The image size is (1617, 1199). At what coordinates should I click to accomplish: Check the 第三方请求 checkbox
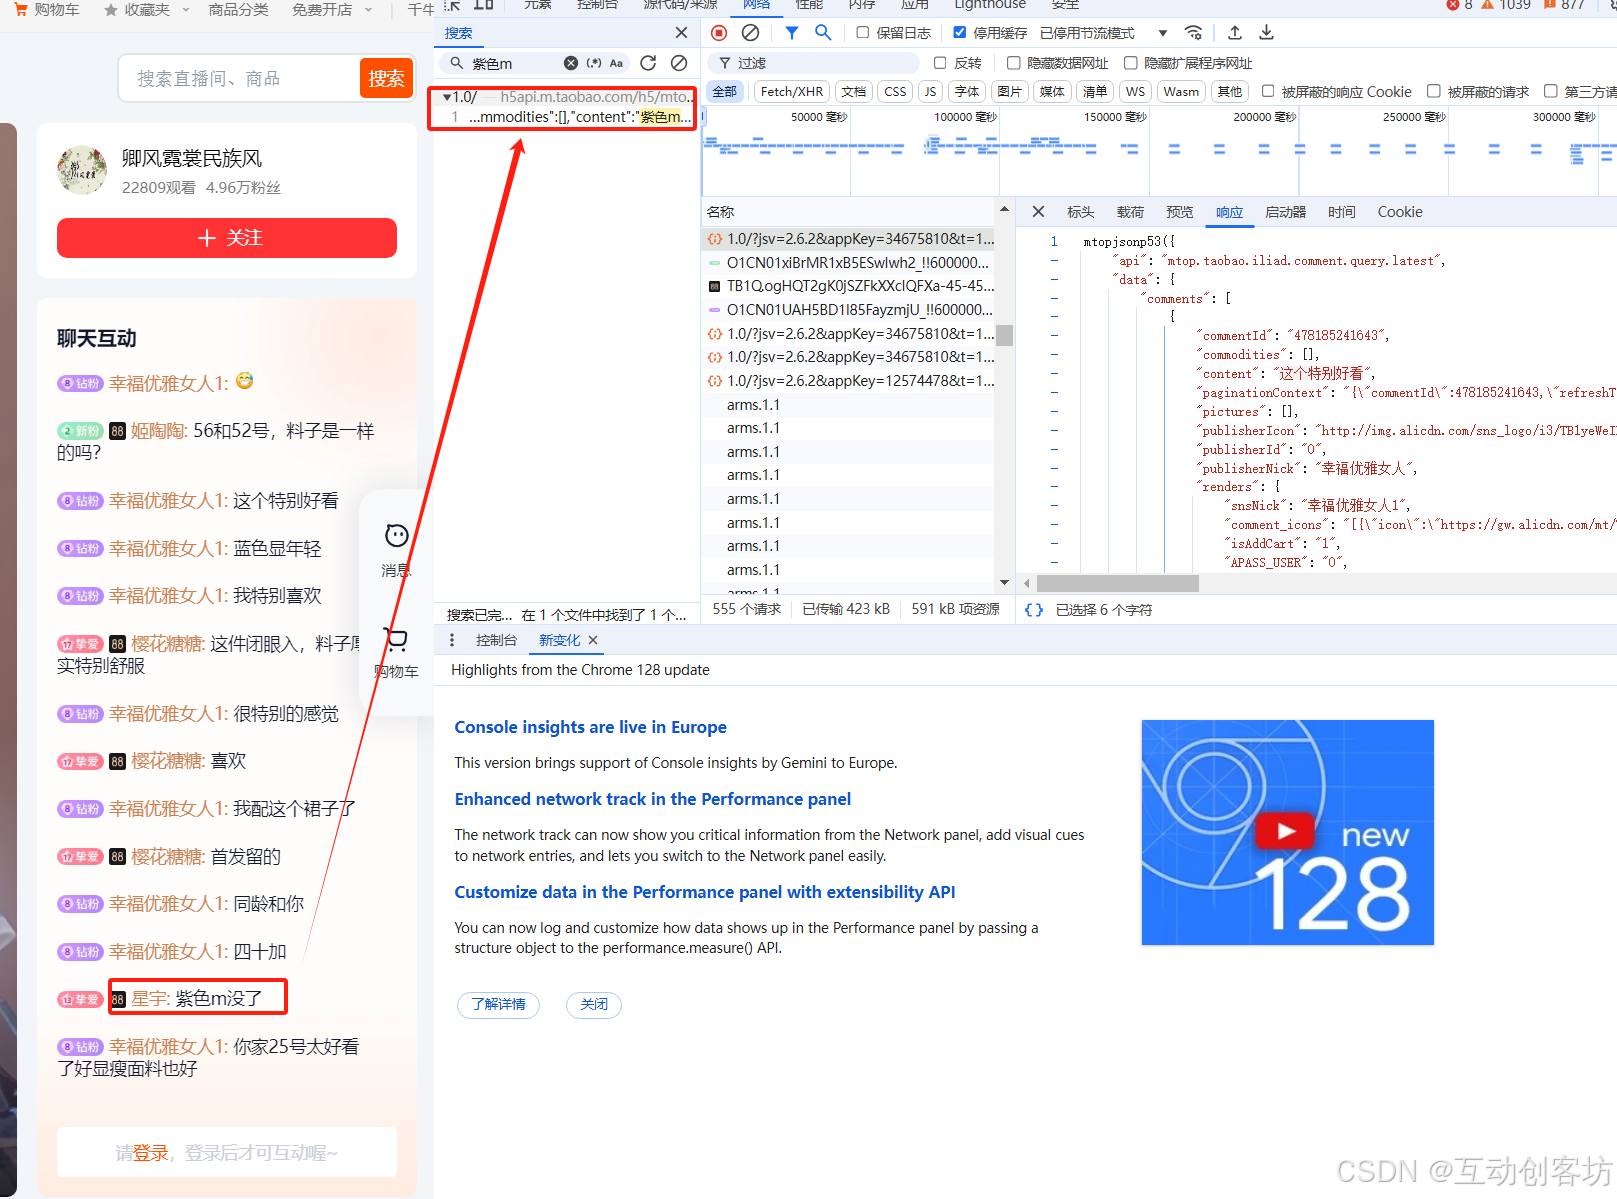coord(1551,91)
